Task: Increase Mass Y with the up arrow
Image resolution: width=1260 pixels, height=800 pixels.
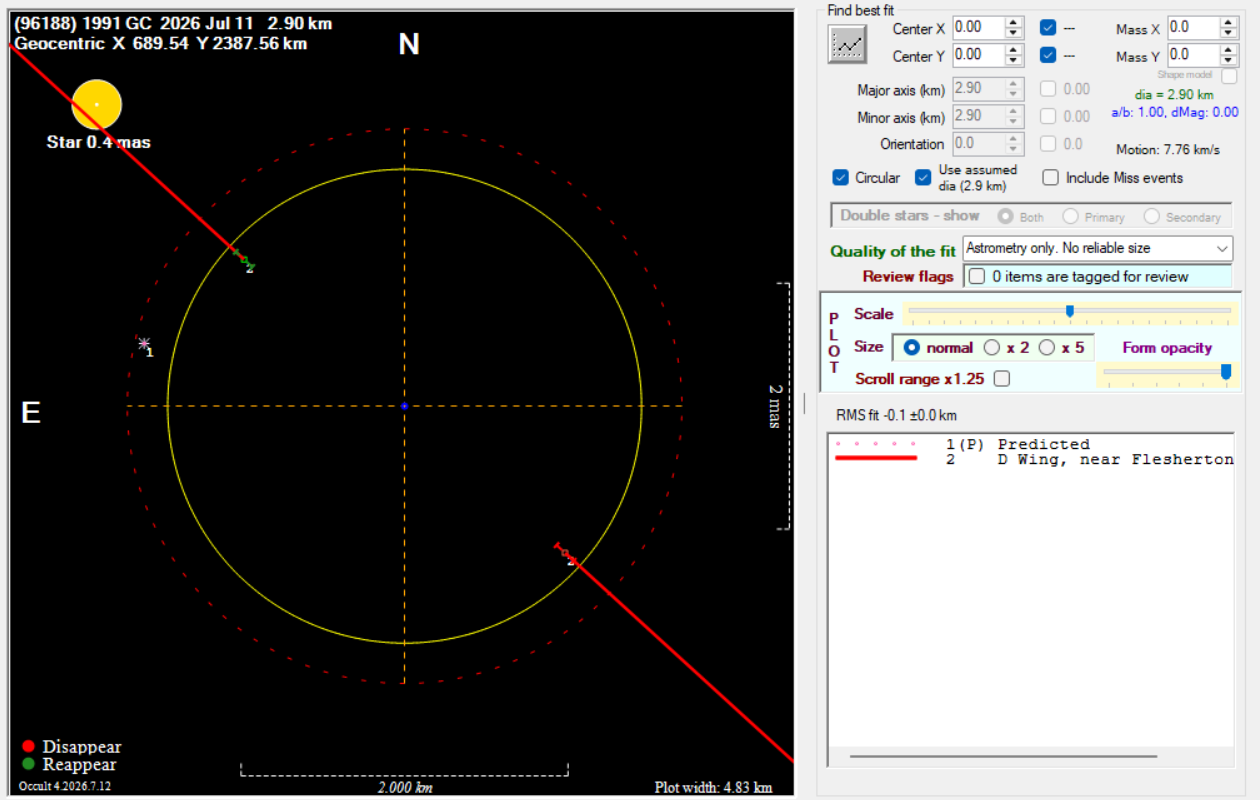Action: [x=1229, y=50]
